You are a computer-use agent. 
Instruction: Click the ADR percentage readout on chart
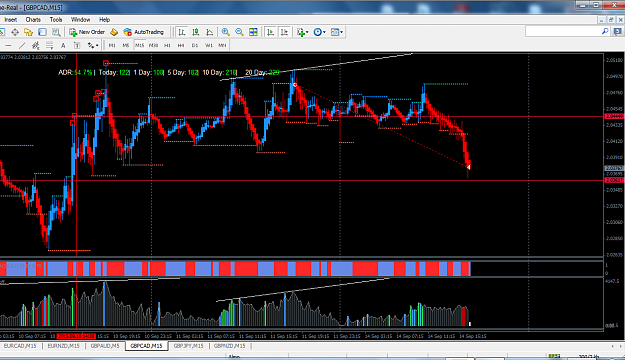75,73
